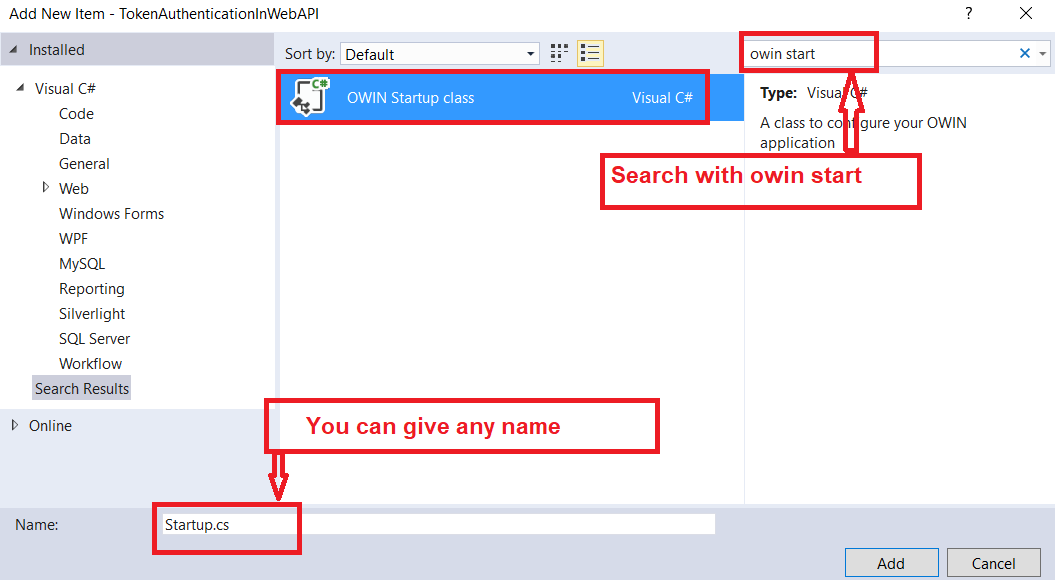This screenshot has height=580, width=1055.
Task: Collapse the Installed section
Action: (13, 50)
